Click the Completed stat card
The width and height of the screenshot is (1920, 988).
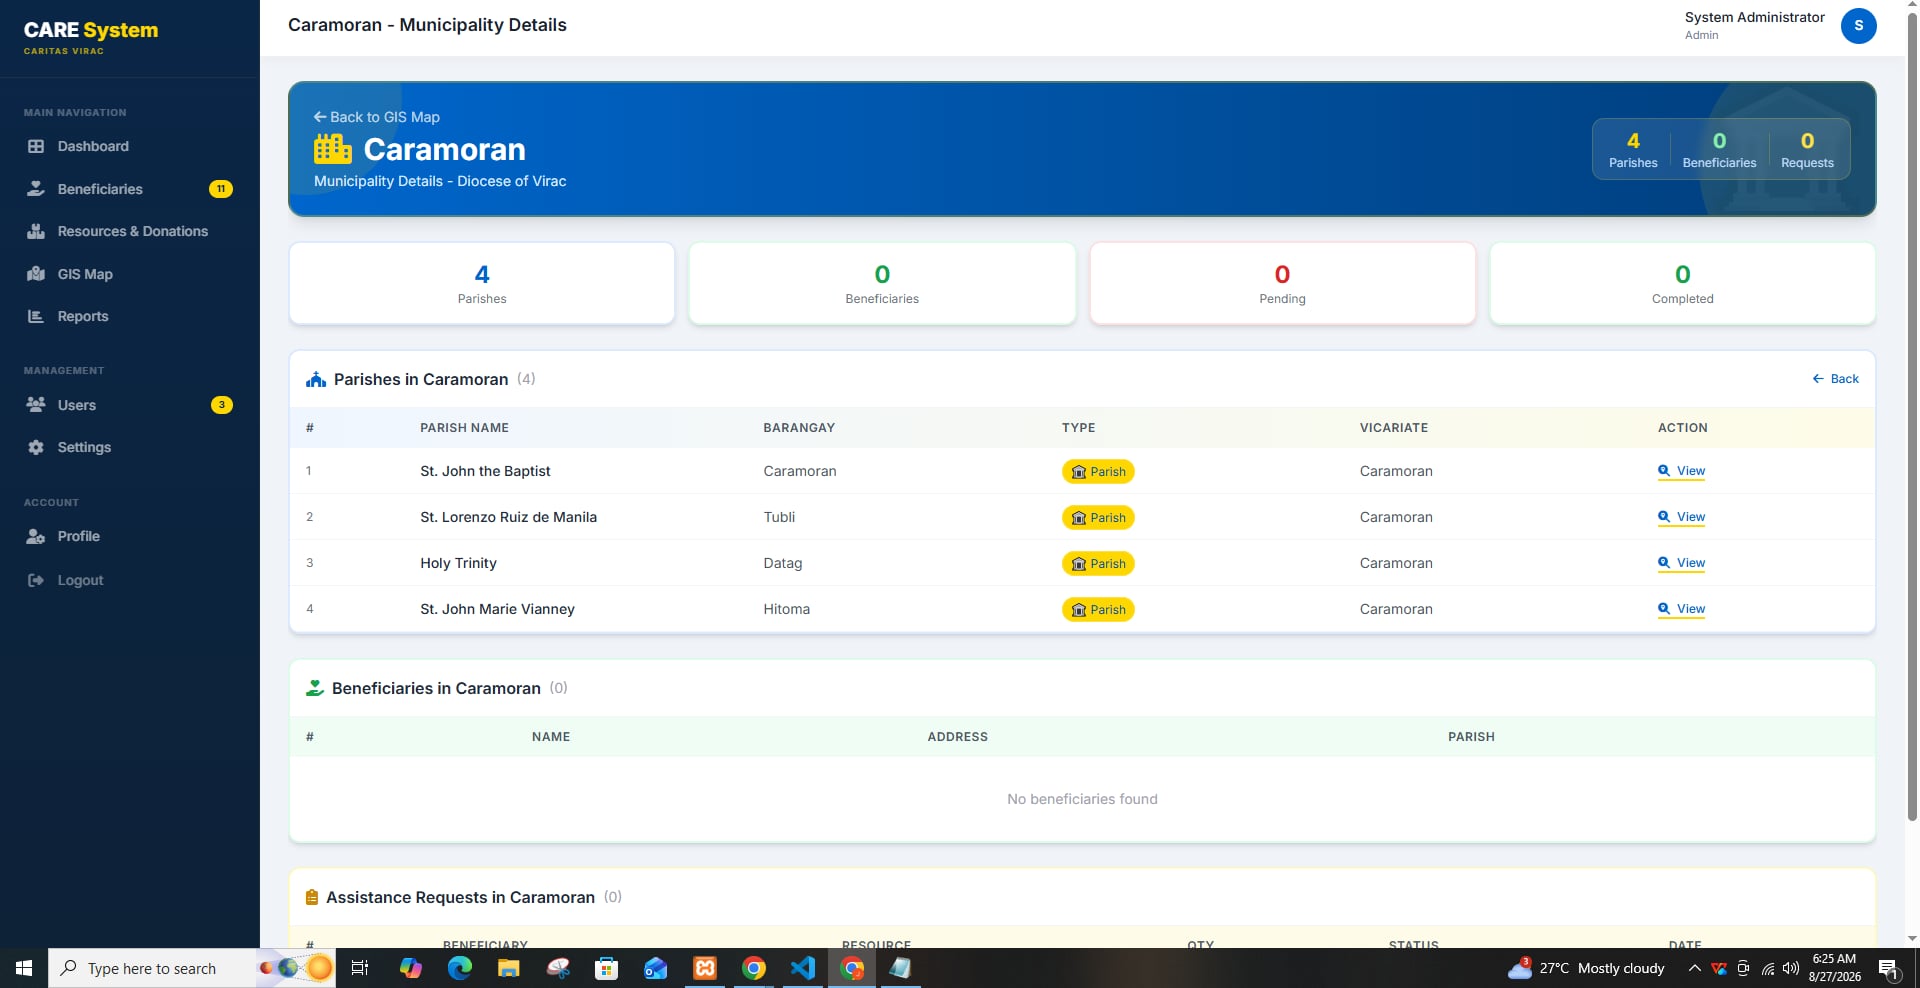[x=1682, y=284]
